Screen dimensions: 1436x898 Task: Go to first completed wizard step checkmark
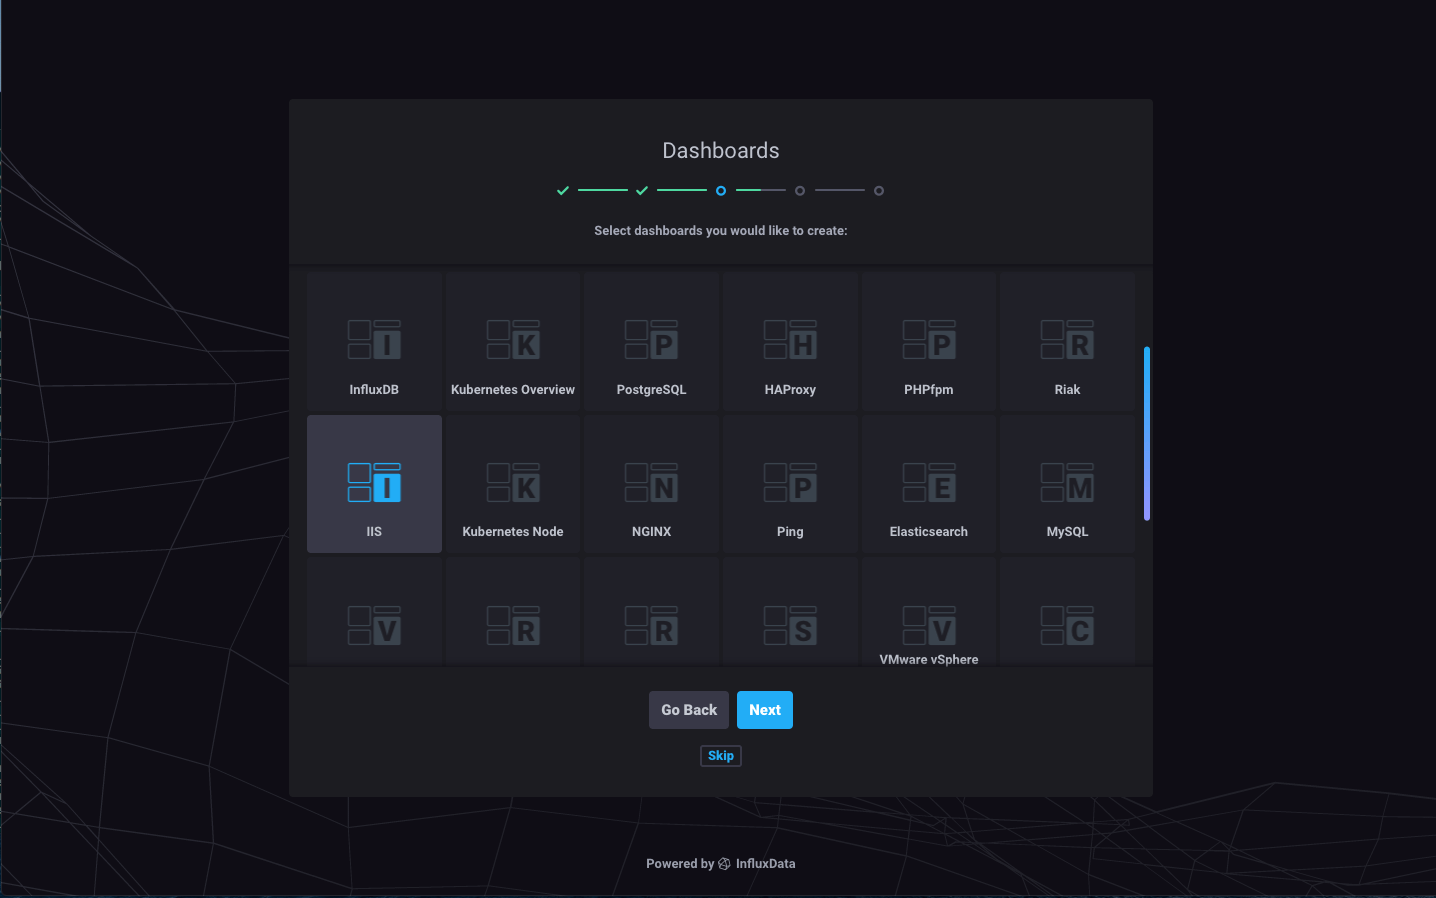[563, 190]
